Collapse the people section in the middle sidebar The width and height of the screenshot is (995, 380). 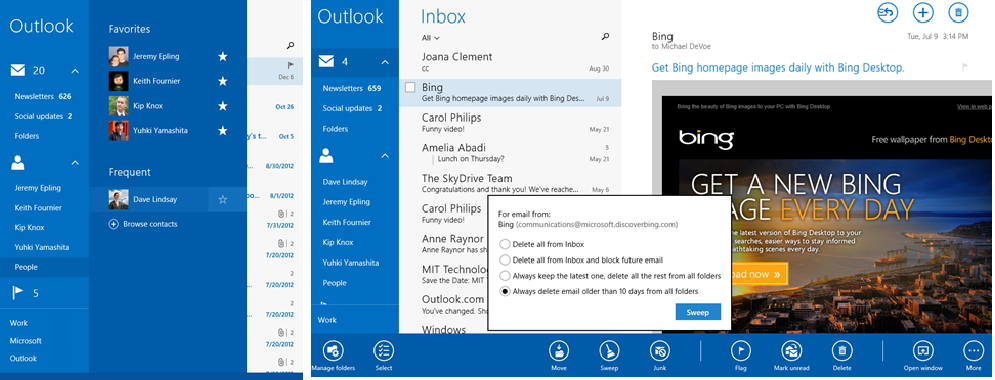pos(385,155)
